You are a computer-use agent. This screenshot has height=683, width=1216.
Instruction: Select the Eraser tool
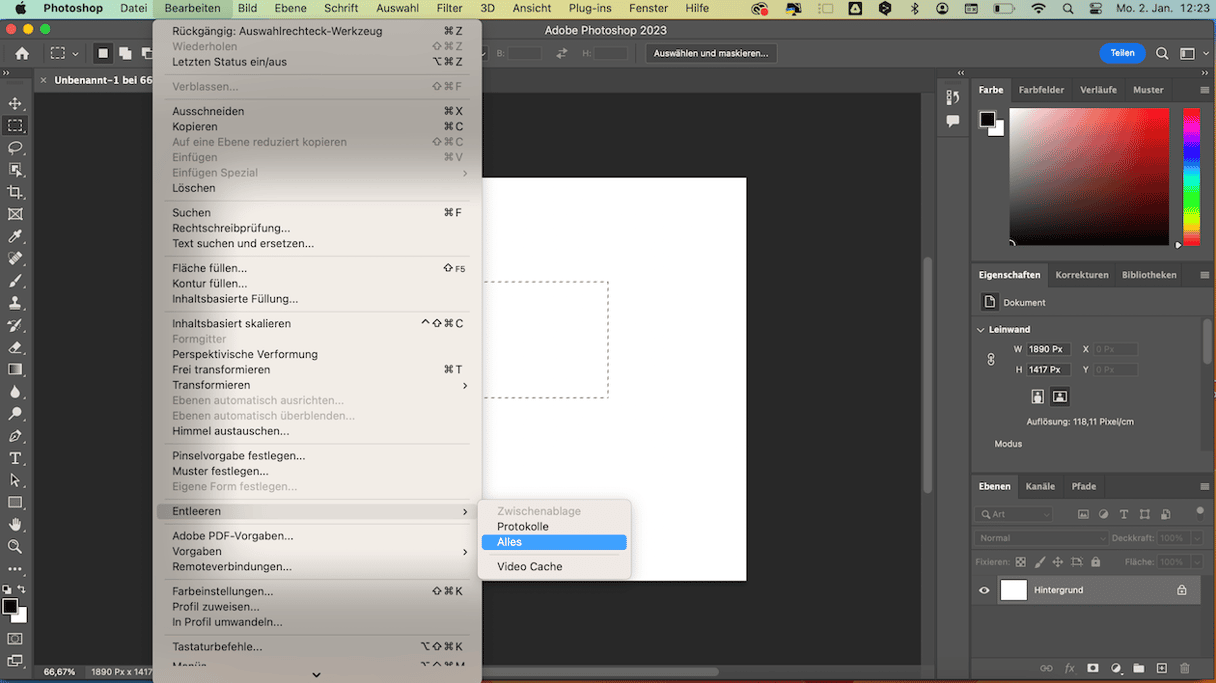[15, 347]
